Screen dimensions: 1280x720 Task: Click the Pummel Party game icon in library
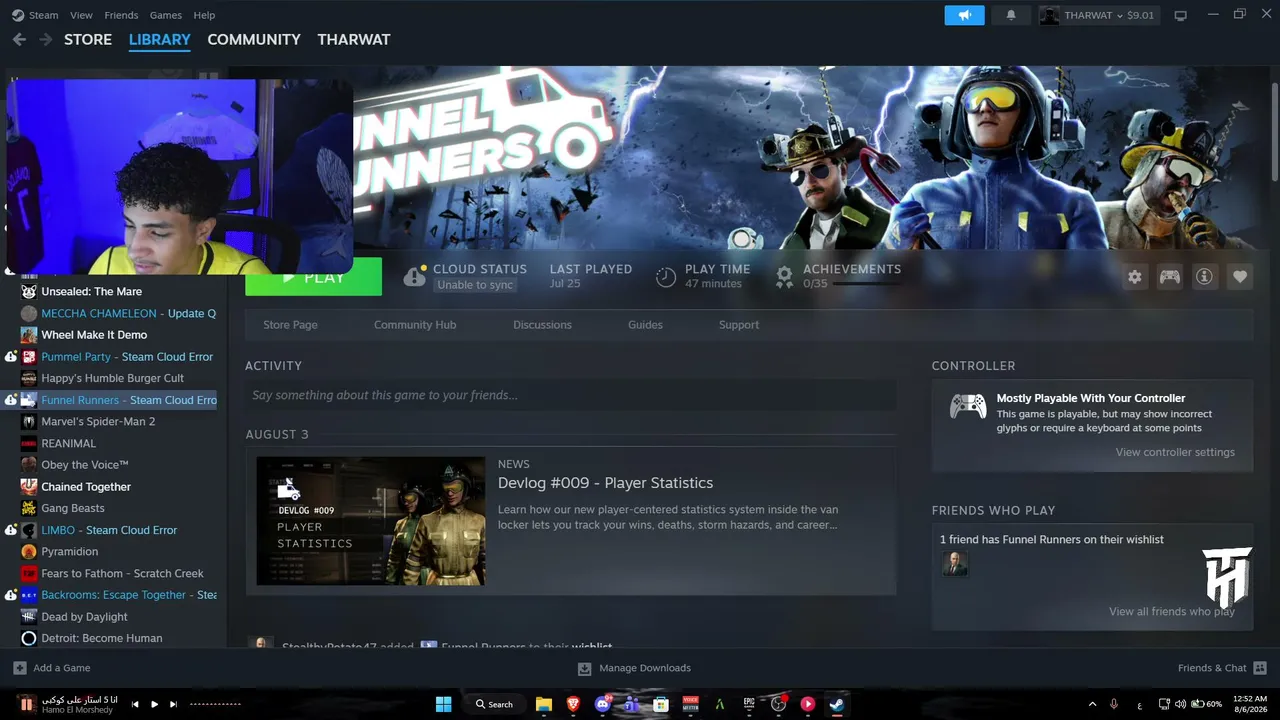coord(29,357)
